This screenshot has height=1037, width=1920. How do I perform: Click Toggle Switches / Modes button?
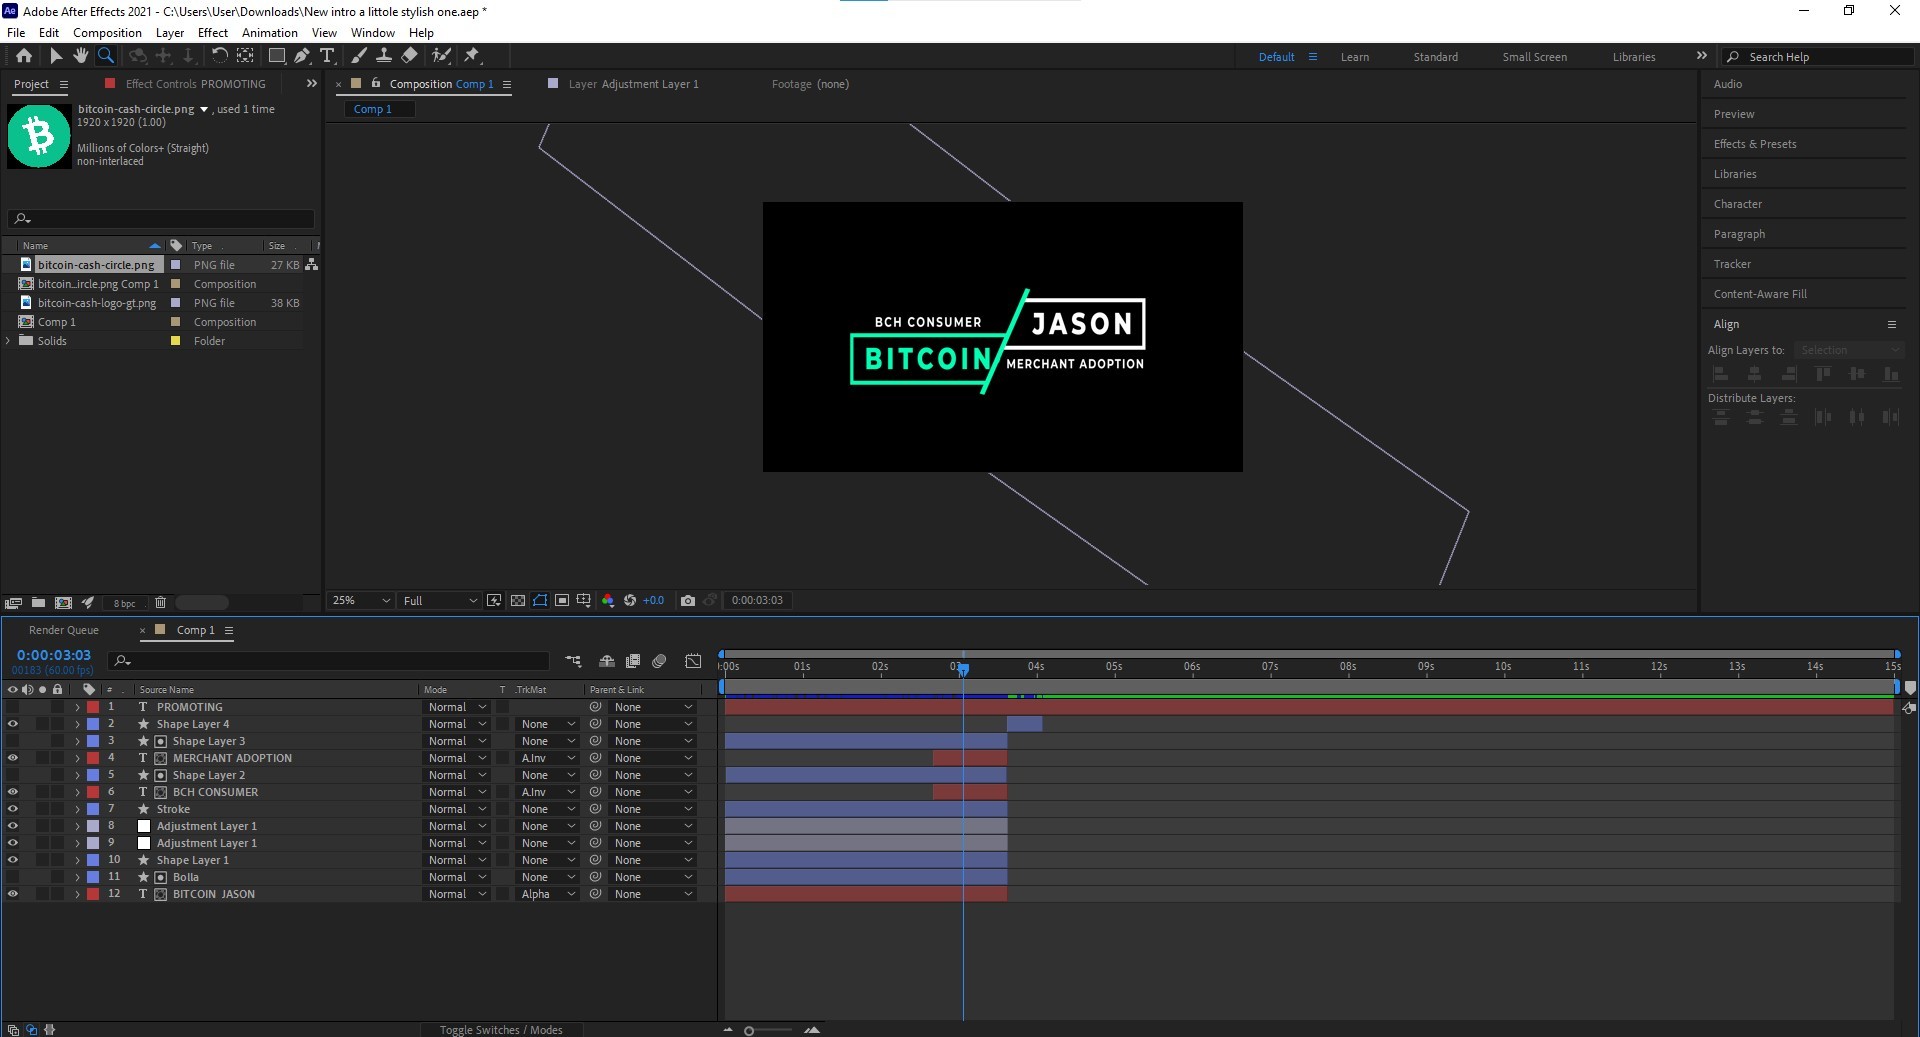[x=501, y=1030]
